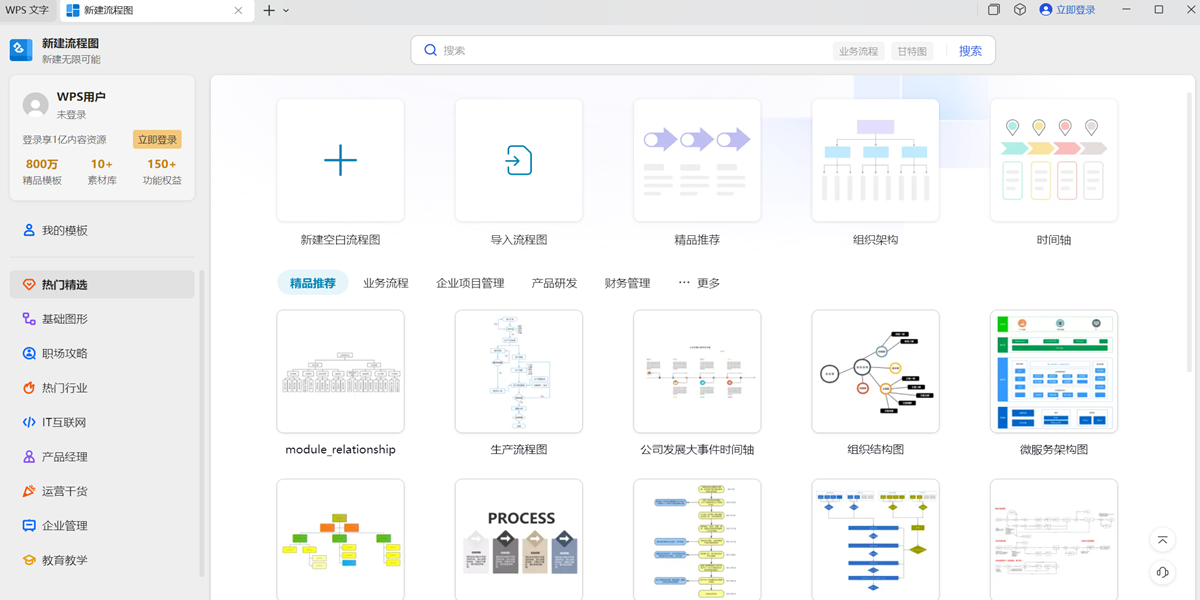
Task: Open the 组织结构图 template thumbnail
Action: click(875, 371)
